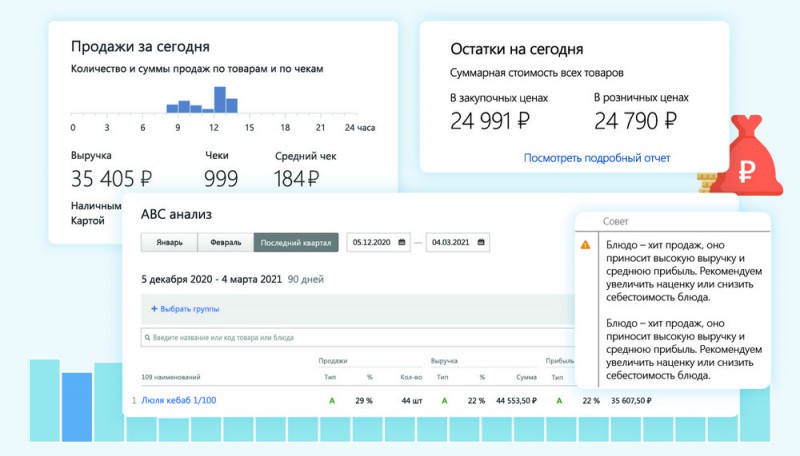Screen dimensions: 800x456
Task: Click the Совет panel header
Action: [x=618, y=220]
